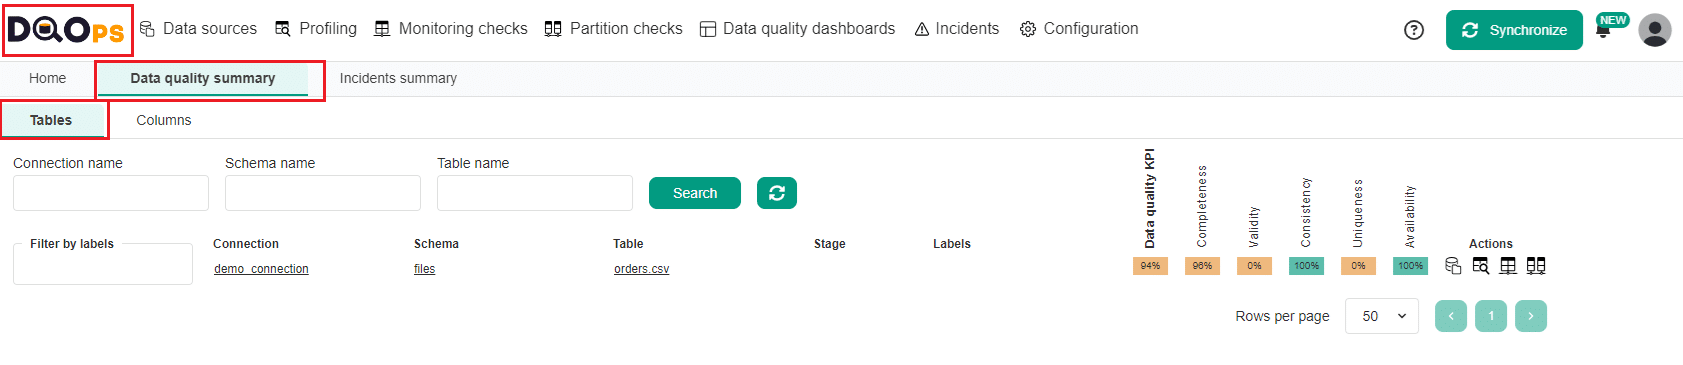Open the demo_connection link
1683x365 pixels.
click(261, 269)
